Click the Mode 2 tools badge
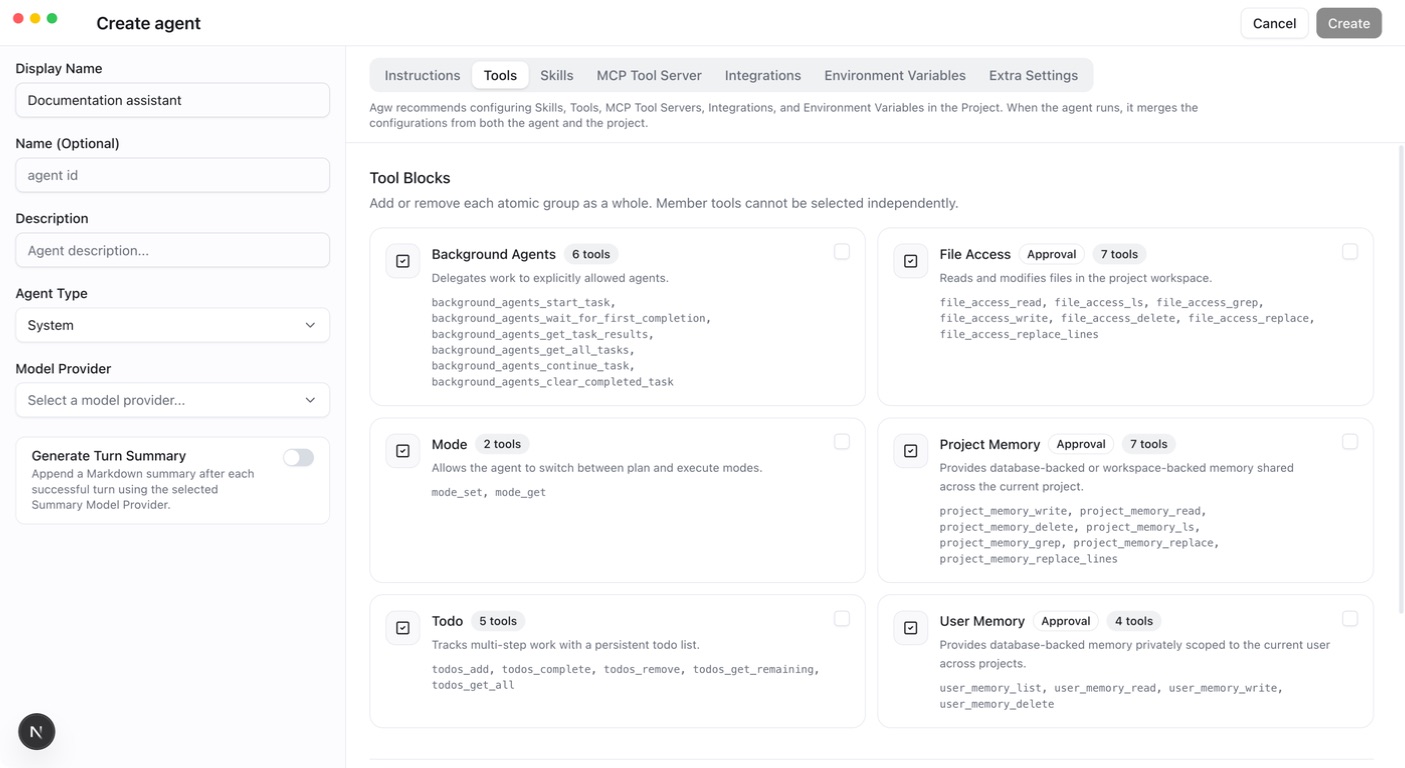Viewport: 1405px width, 768px height. pyautogui.click(x=502, y=444)
